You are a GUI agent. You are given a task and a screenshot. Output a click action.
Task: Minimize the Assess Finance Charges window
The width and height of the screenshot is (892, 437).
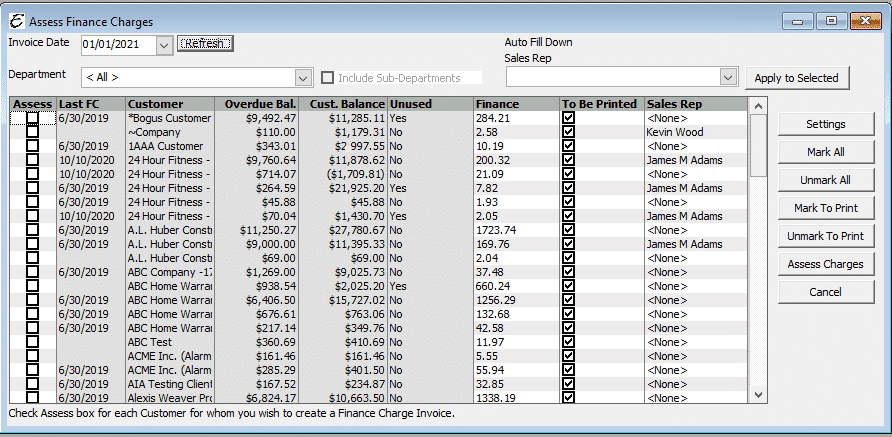tap(798, 21)
